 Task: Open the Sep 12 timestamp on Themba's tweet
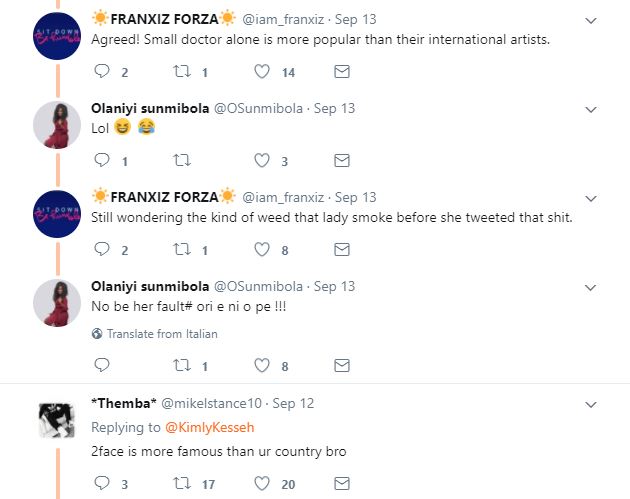293,403
